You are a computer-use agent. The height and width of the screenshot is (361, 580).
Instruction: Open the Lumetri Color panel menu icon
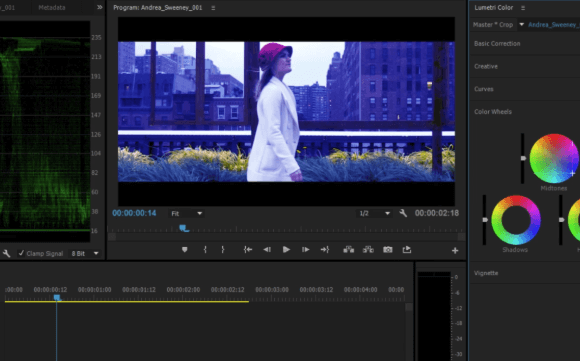523,8
